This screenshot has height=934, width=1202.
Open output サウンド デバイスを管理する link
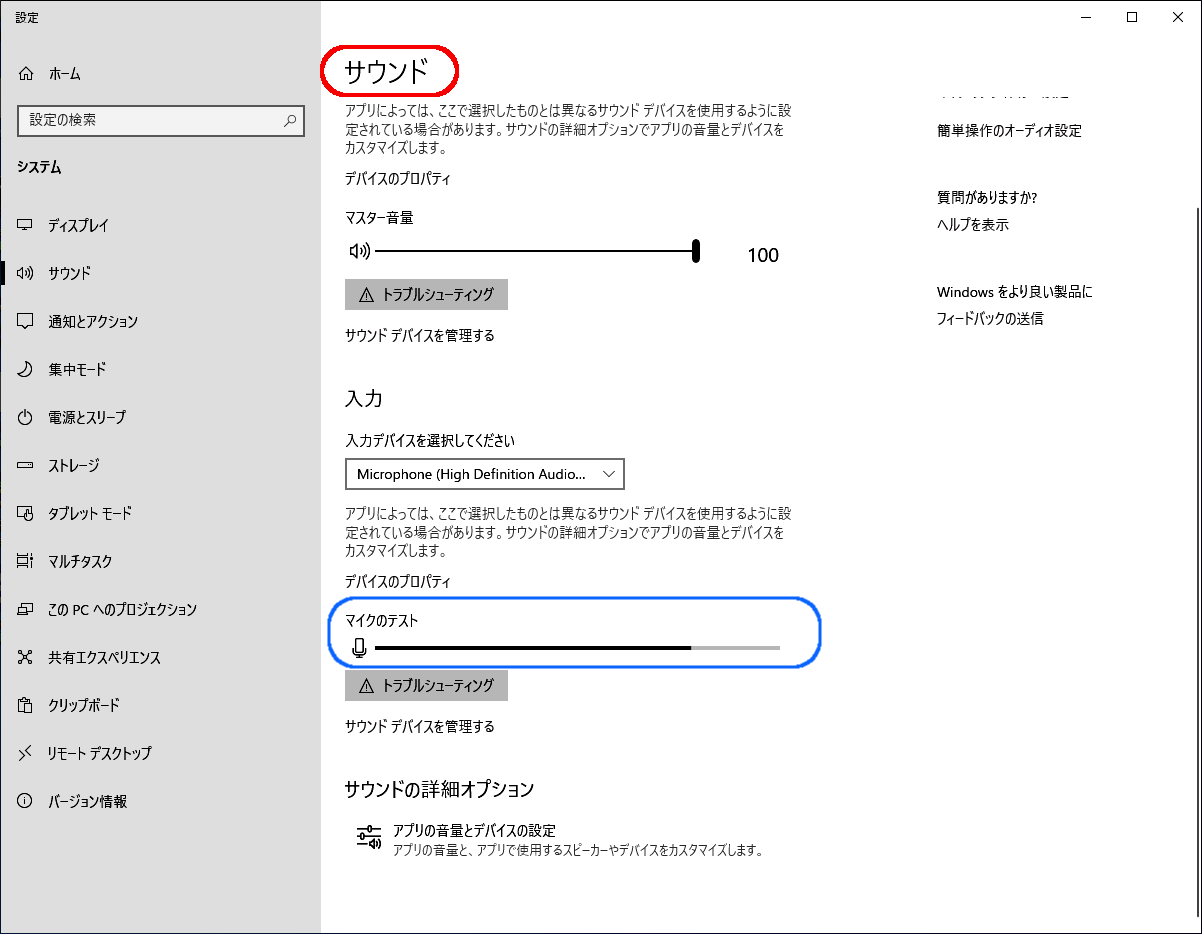tap(420, 336)
